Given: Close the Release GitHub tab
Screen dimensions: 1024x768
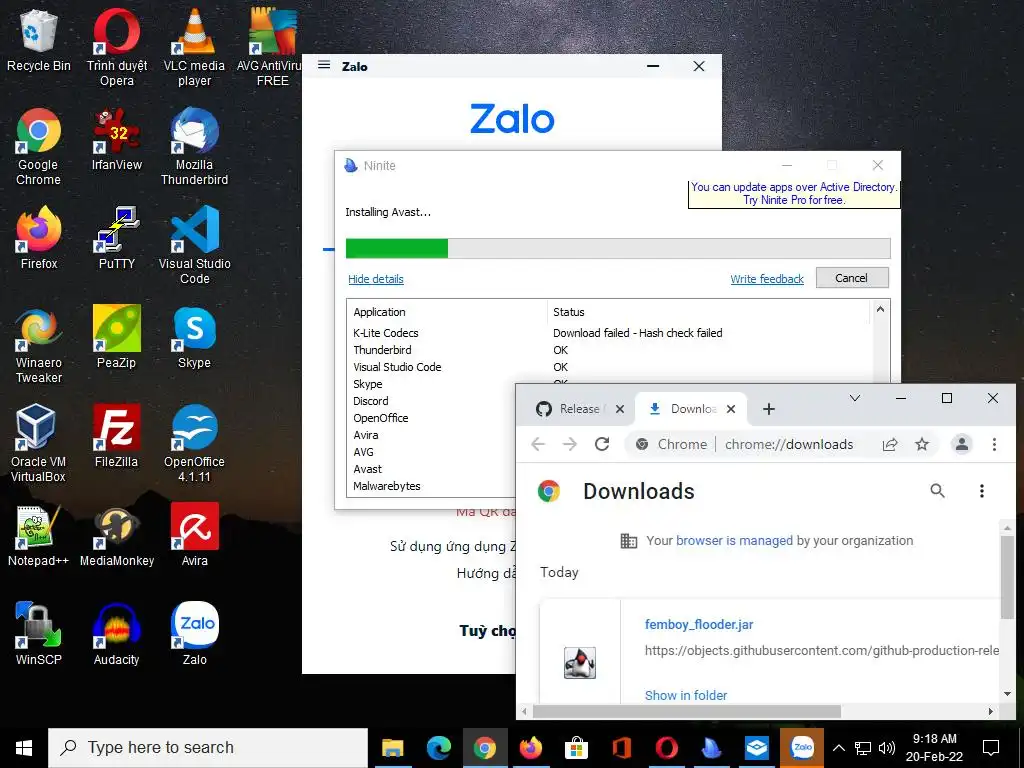Looking at the screenshot, I should (620, 409).
